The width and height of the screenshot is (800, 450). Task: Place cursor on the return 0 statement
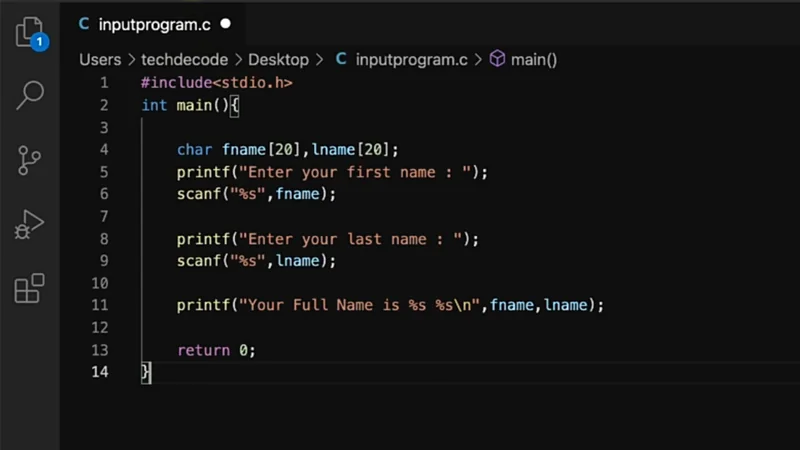[x=216, y=350]
